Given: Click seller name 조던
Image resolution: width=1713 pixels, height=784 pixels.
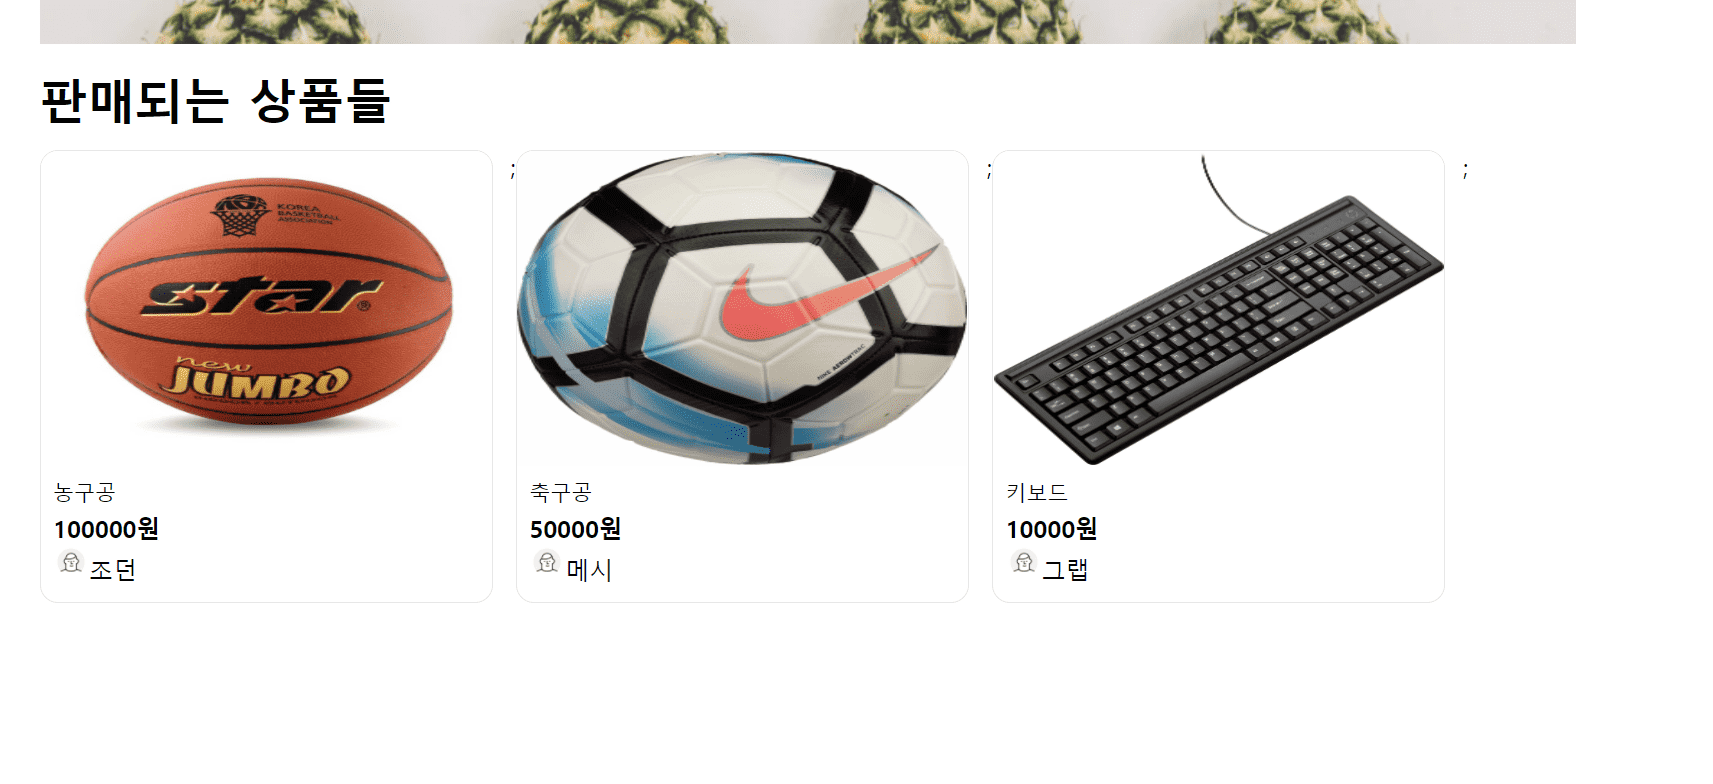Looking at the screenshot, I should (113, 570).
